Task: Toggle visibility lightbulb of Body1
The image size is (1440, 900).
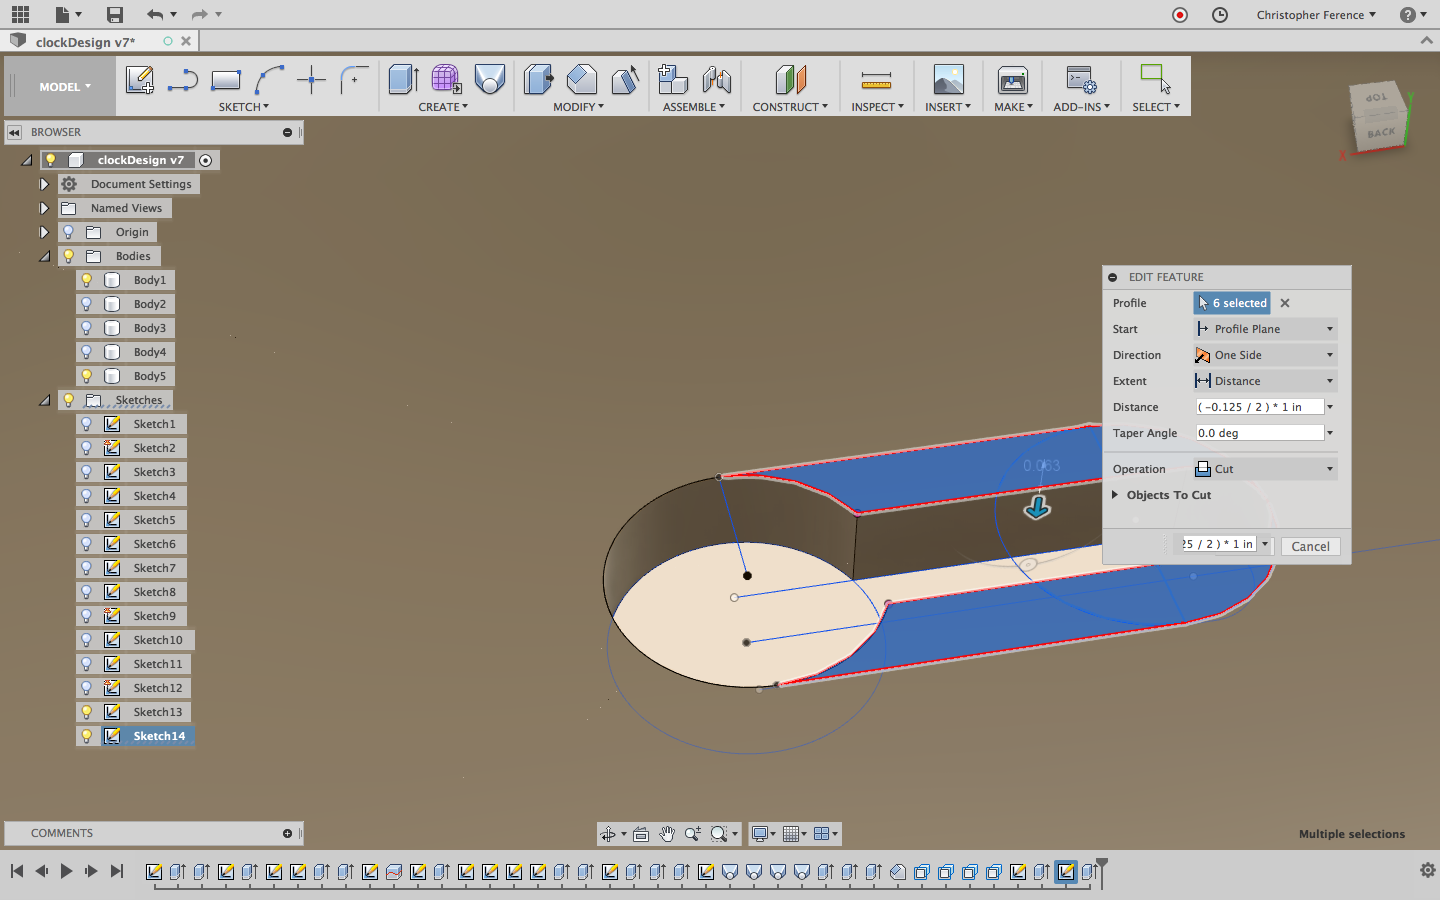Action: [87, 280]
